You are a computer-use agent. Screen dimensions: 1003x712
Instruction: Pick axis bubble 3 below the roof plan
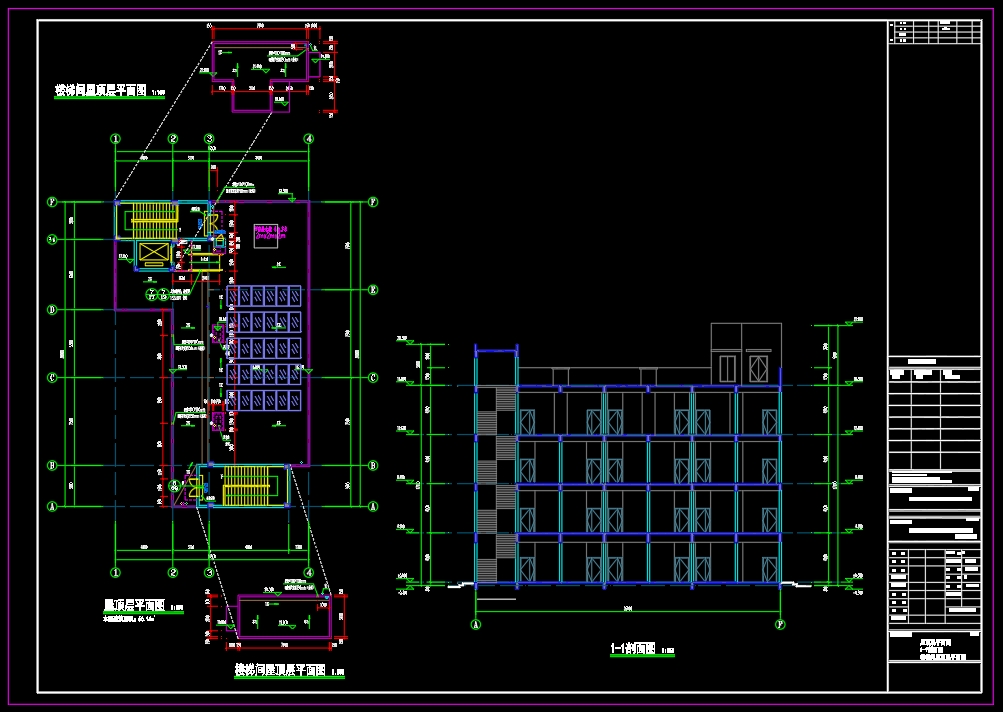click(209, 573)
